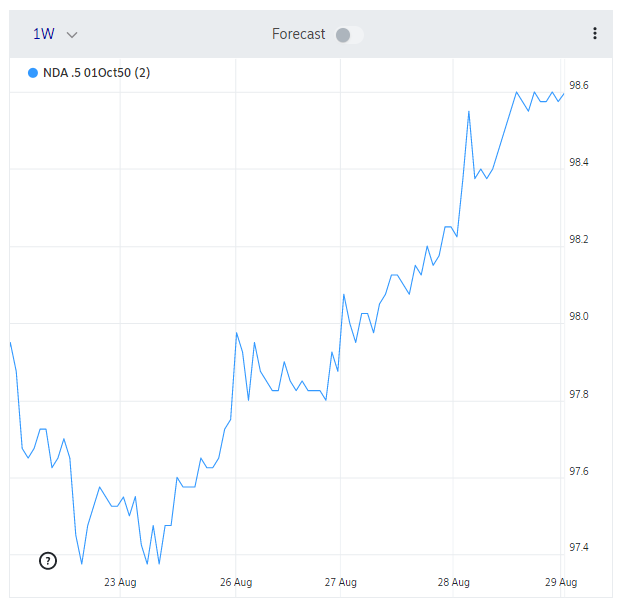Click the 97.8 price axis label

coord(579,394)
